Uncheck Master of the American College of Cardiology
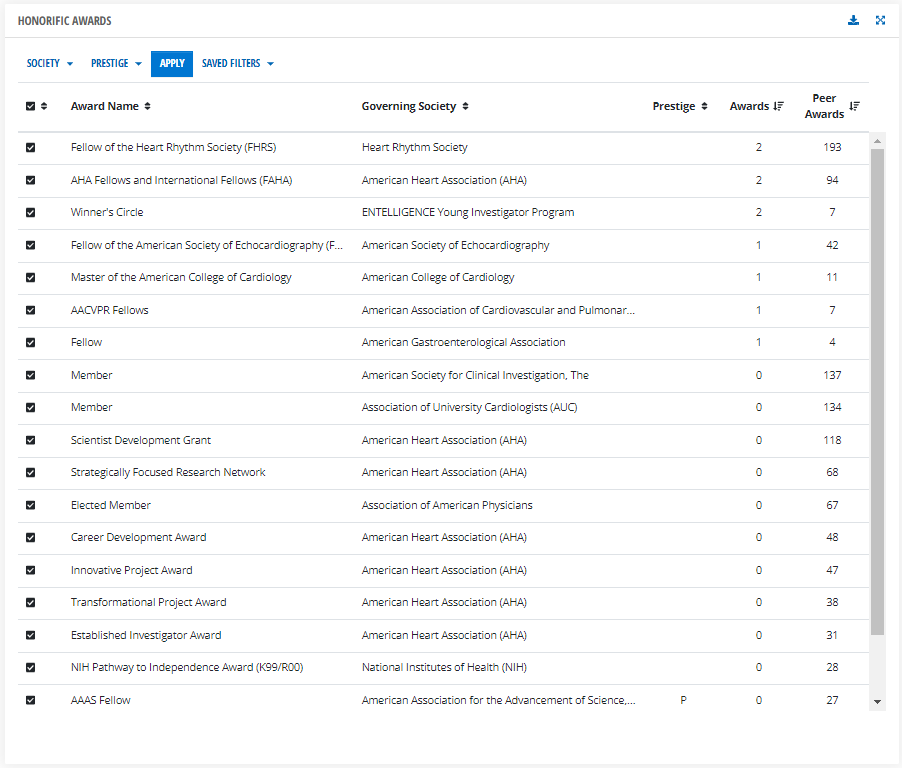 click(30, 277)
